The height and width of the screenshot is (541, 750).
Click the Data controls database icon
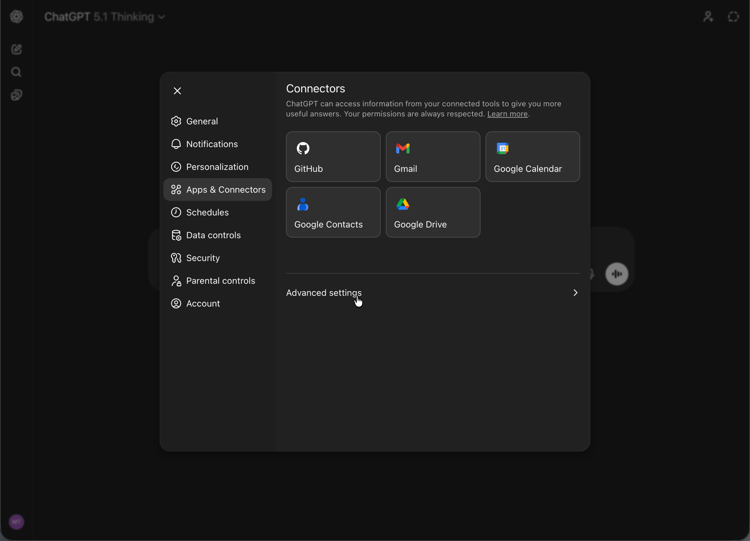tap(176, 235)
